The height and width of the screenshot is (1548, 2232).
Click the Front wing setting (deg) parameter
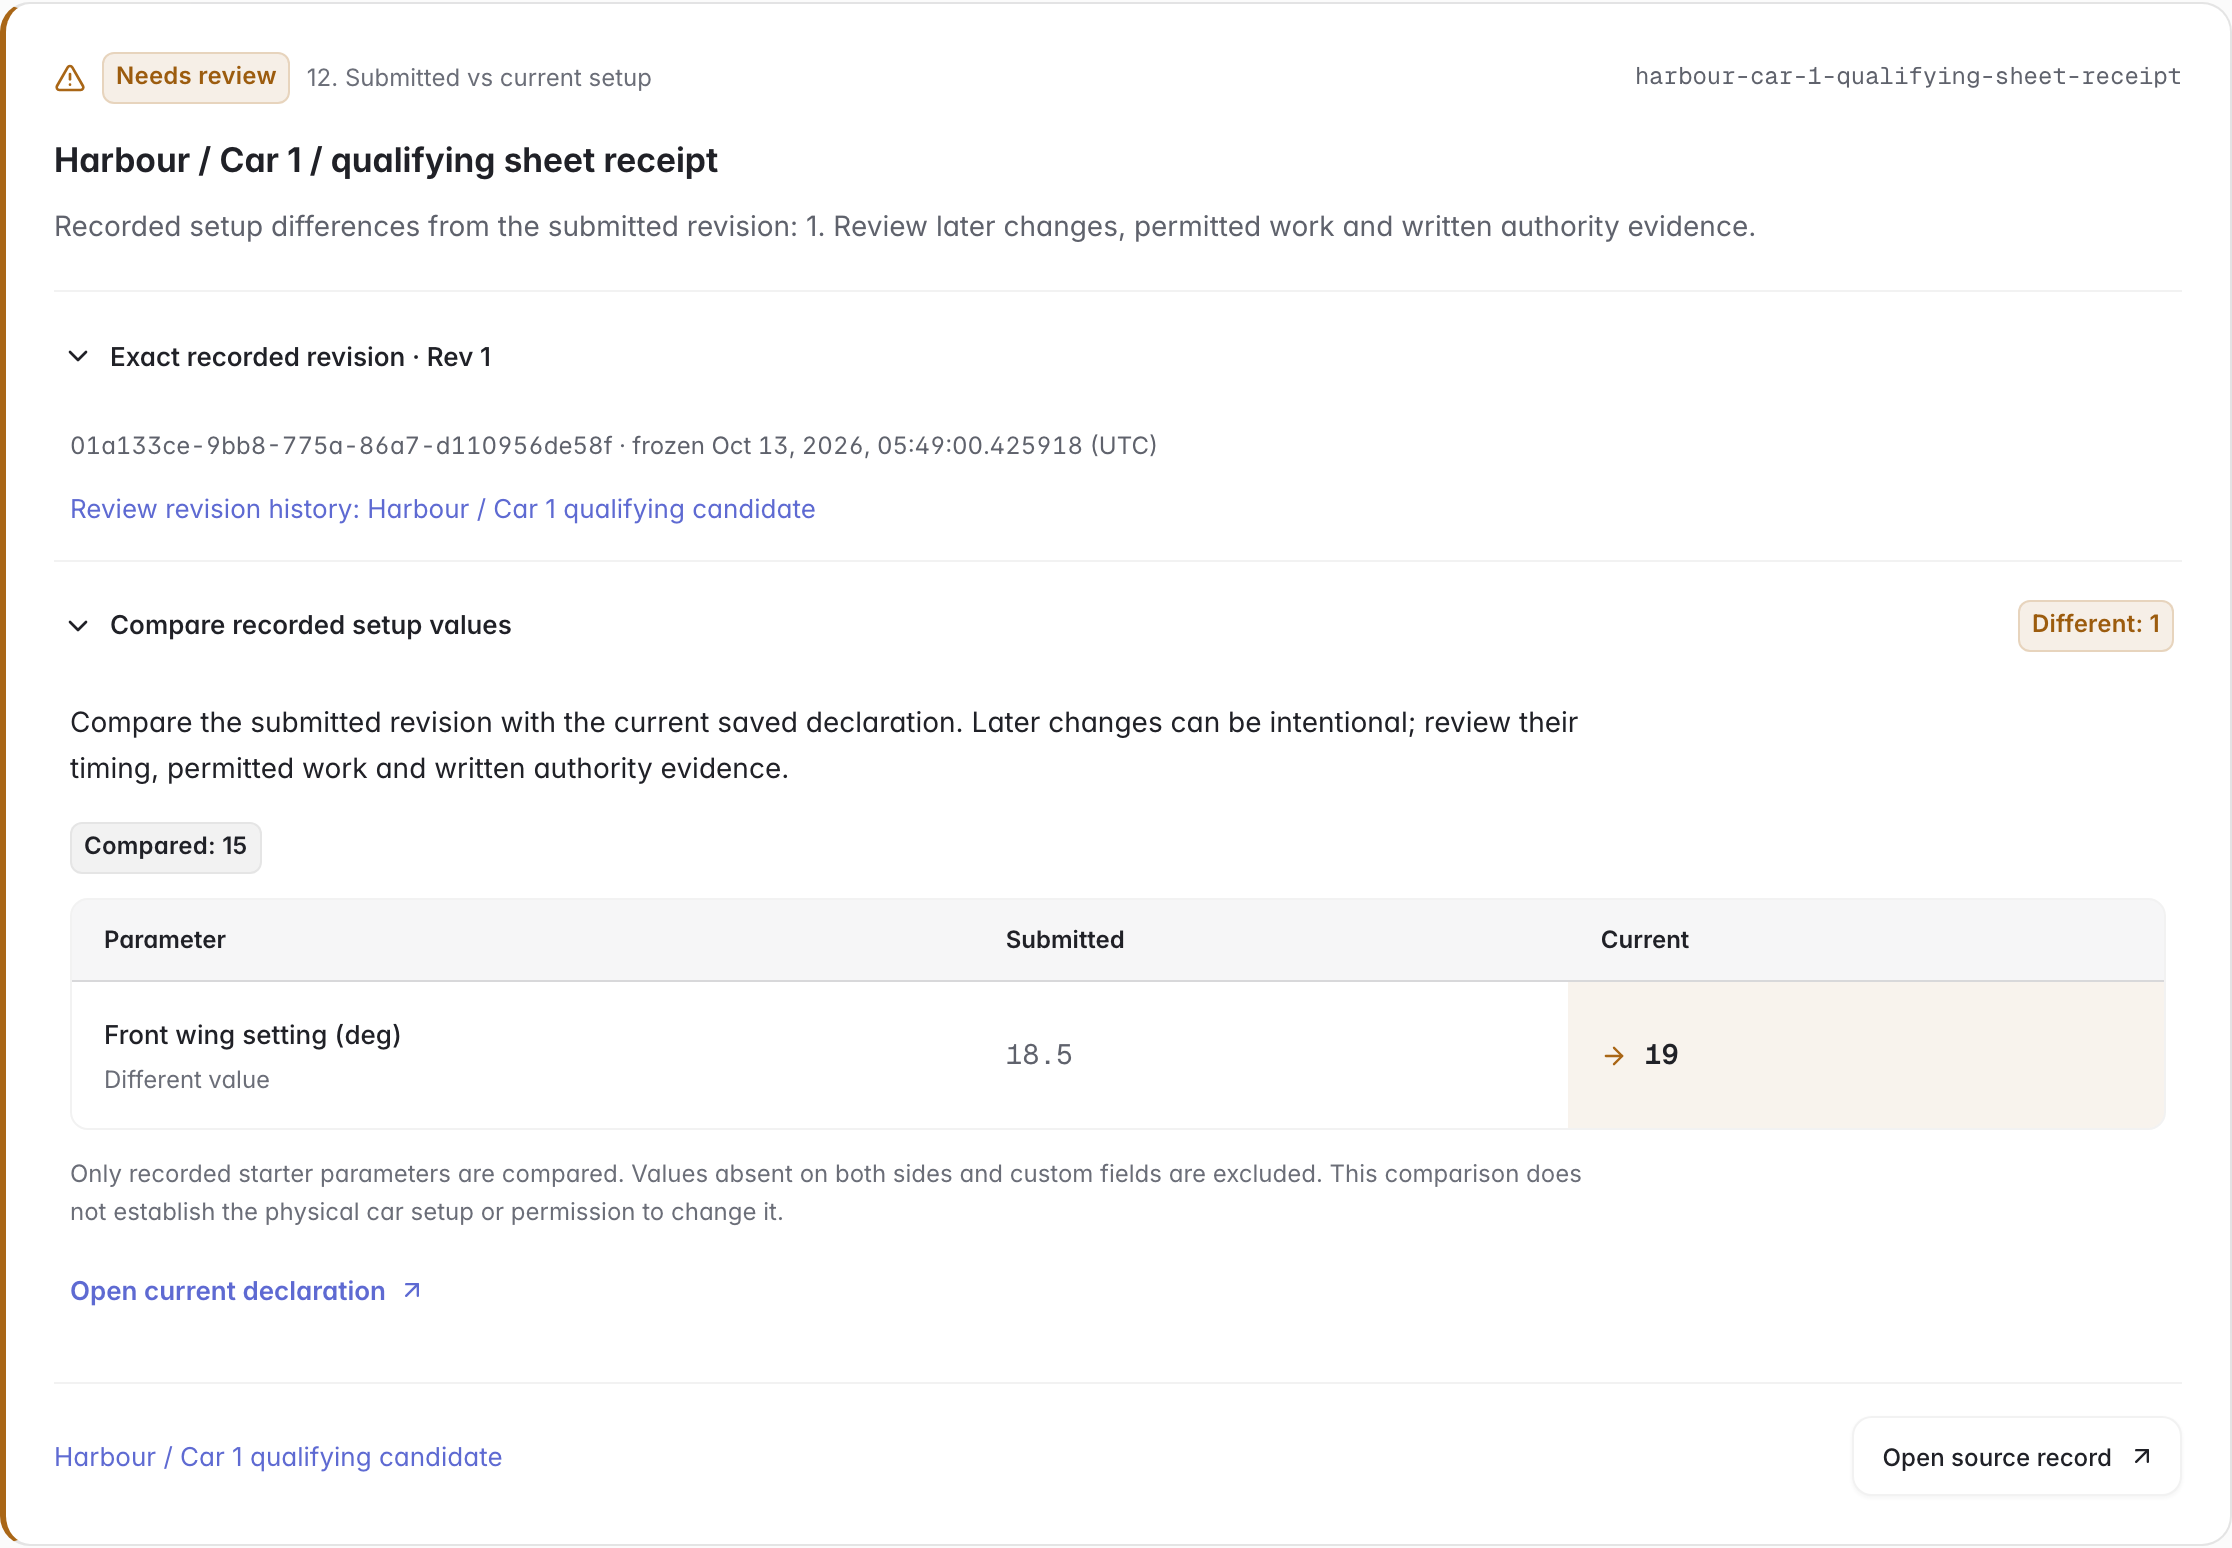tap(252, 1035)
